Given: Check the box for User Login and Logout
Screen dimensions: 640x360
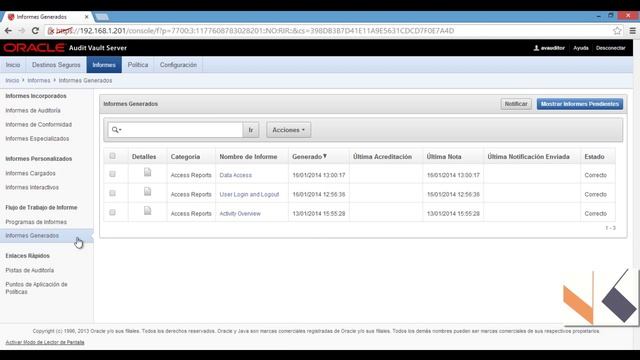Looking at the screenshot, I should (x=112, y=193).
